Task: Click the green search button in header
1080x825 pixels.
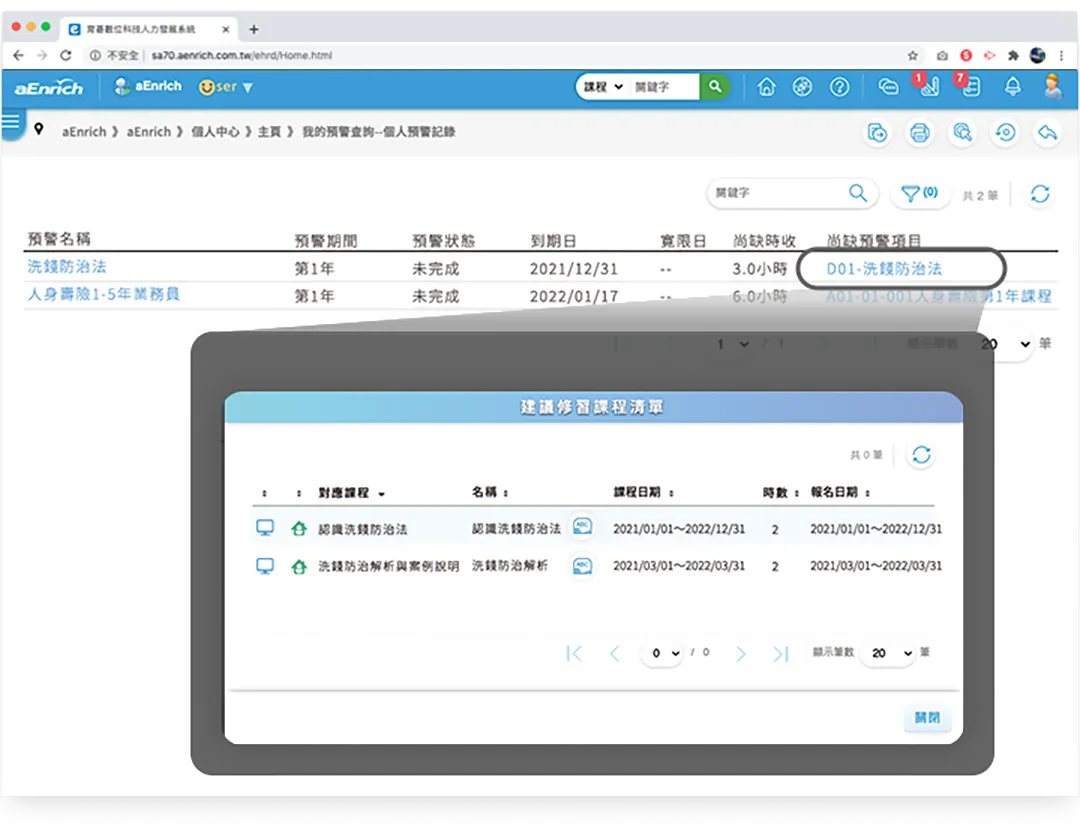Action: point(714,87)
